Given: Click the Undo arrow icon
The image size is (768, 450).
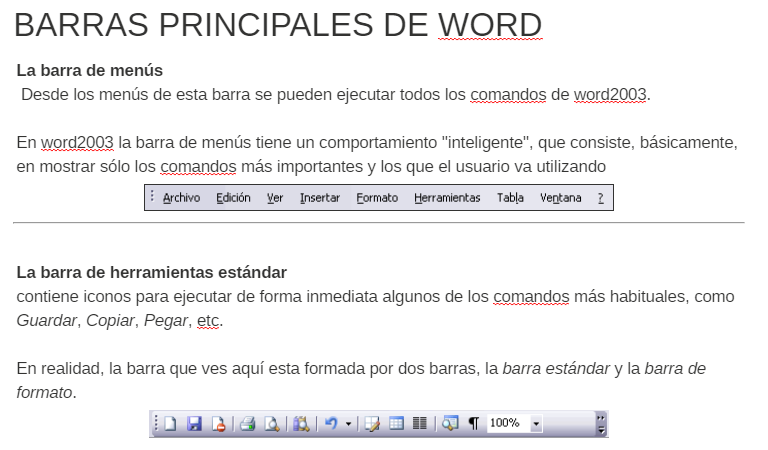Looking at the screenshot, I should 331,424.
